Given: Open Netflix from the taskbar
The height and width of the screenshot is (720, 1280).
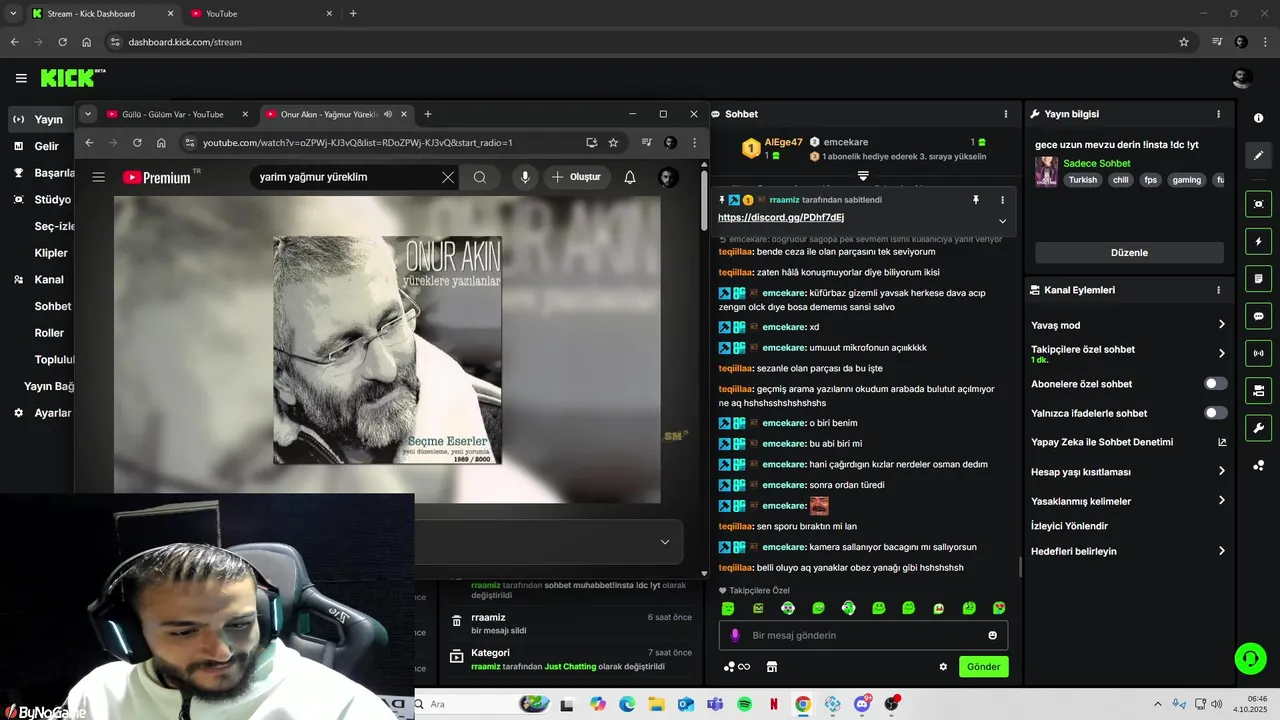Looking at the screenshot, I should [773, 704].
